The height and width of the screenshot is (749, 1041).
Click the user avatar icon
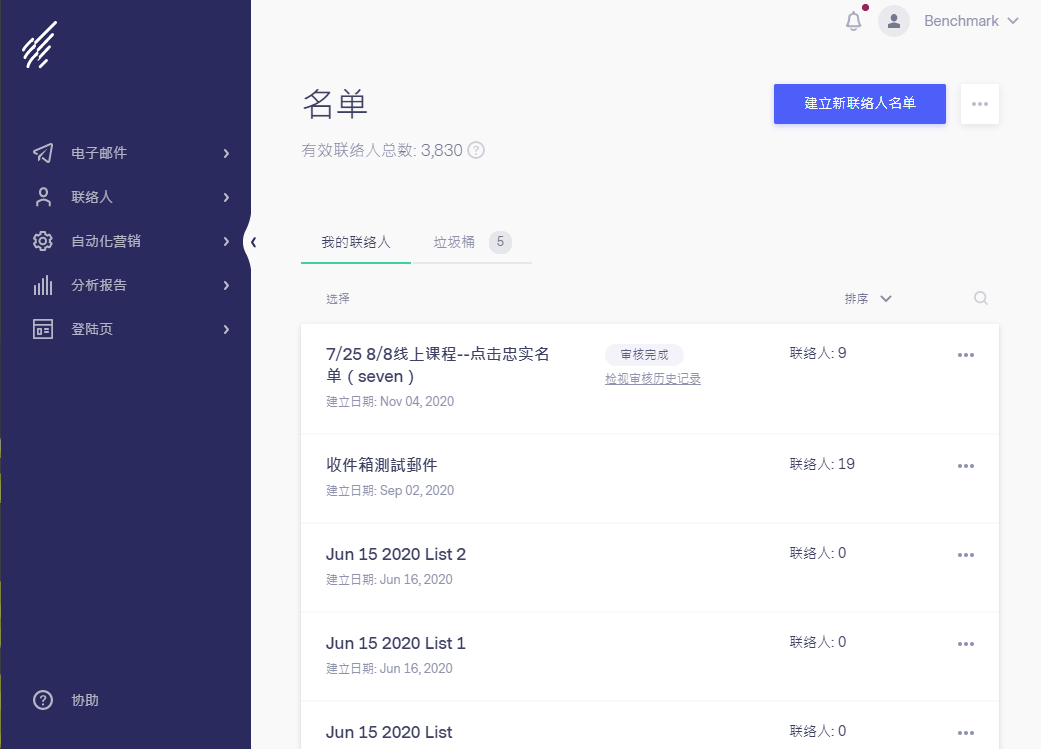tap(894, 21)
